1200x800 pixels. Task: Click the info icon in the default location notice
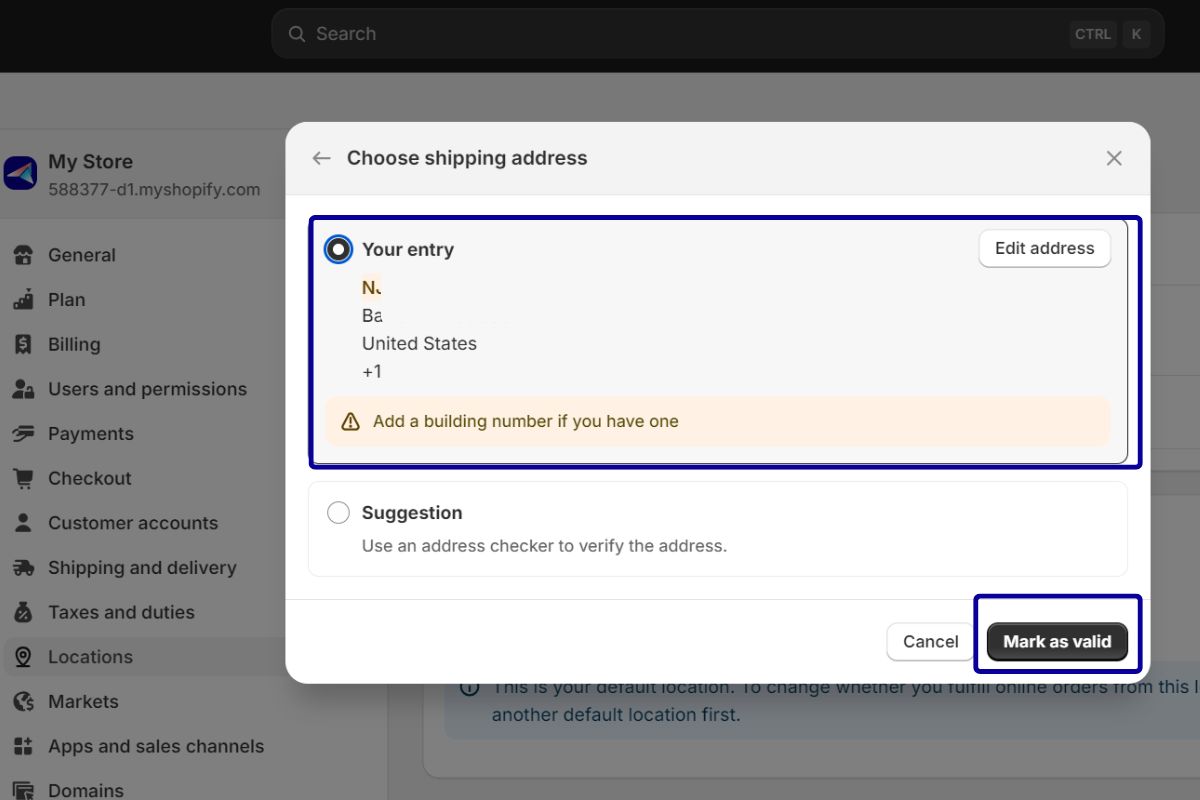(x=468, y=688)
